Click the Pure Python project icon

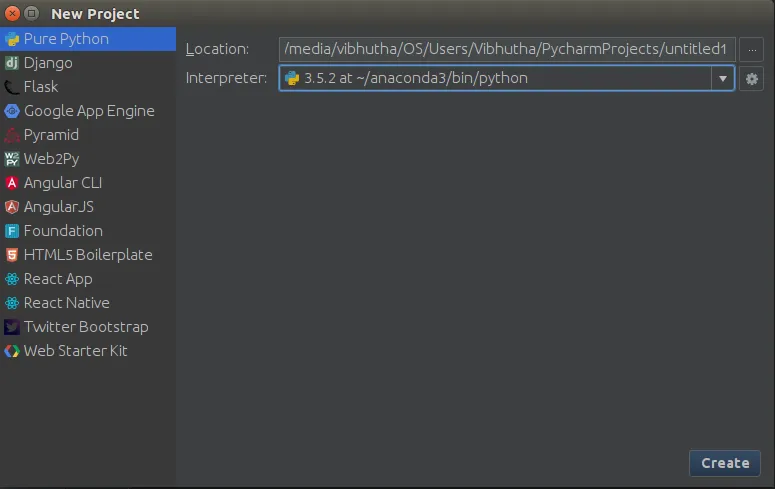pyautogui.click(x=12, y=39)
